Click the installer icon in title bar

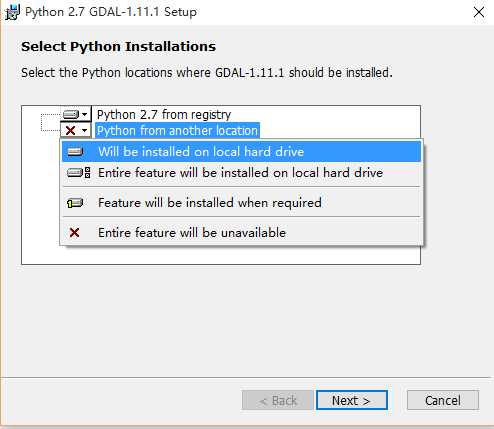12,13
